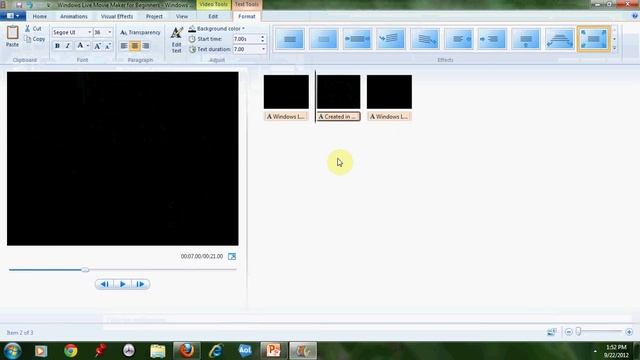This screenshot has height=360, width=640.
Task: Click the Start time field
Action: pos(246,39)
